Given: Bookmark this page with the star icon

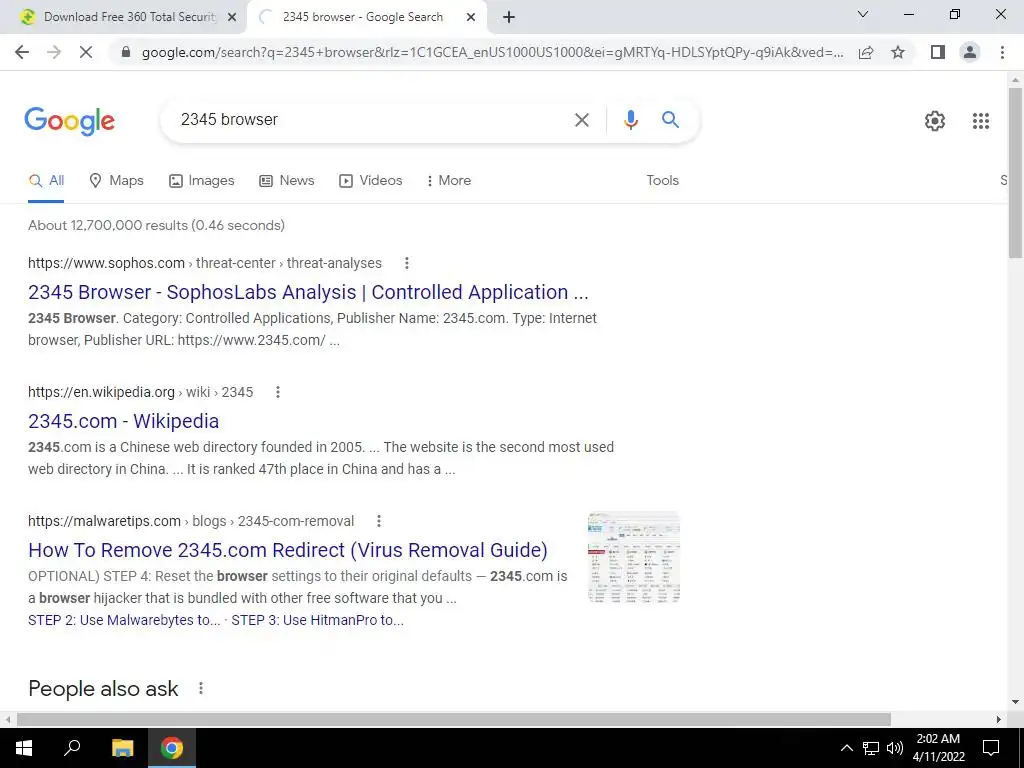Looking at the screenshot, I should click(x=898, y=52).
